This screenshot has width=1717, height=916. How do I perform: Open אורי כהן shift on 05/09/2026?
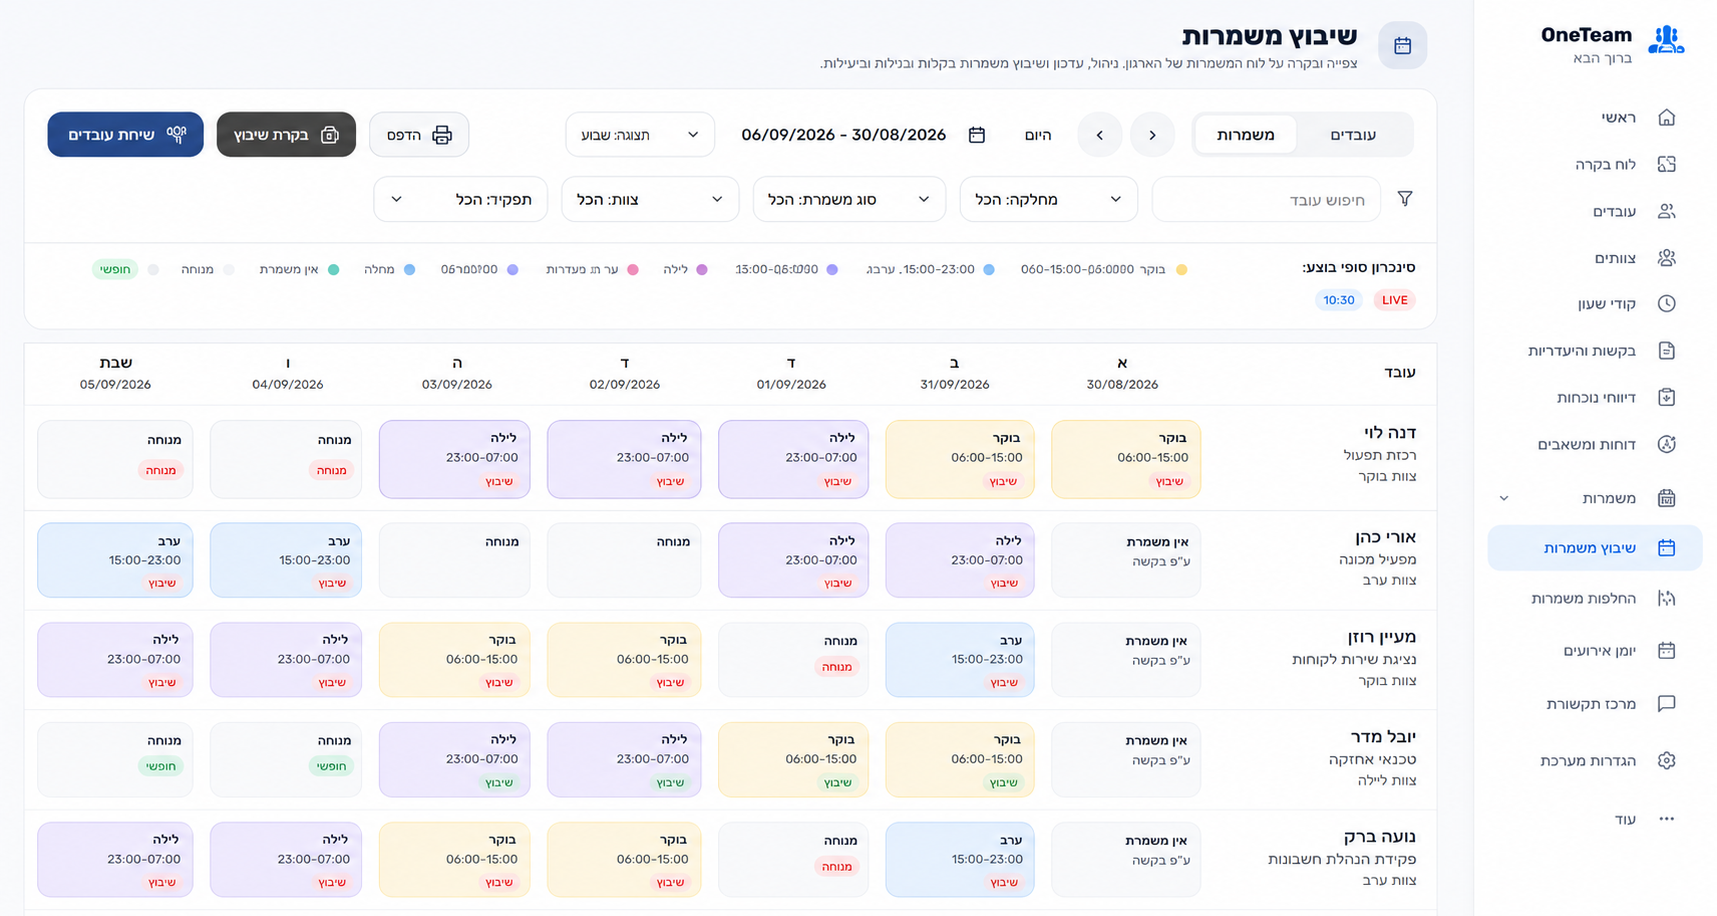(115, 560)
